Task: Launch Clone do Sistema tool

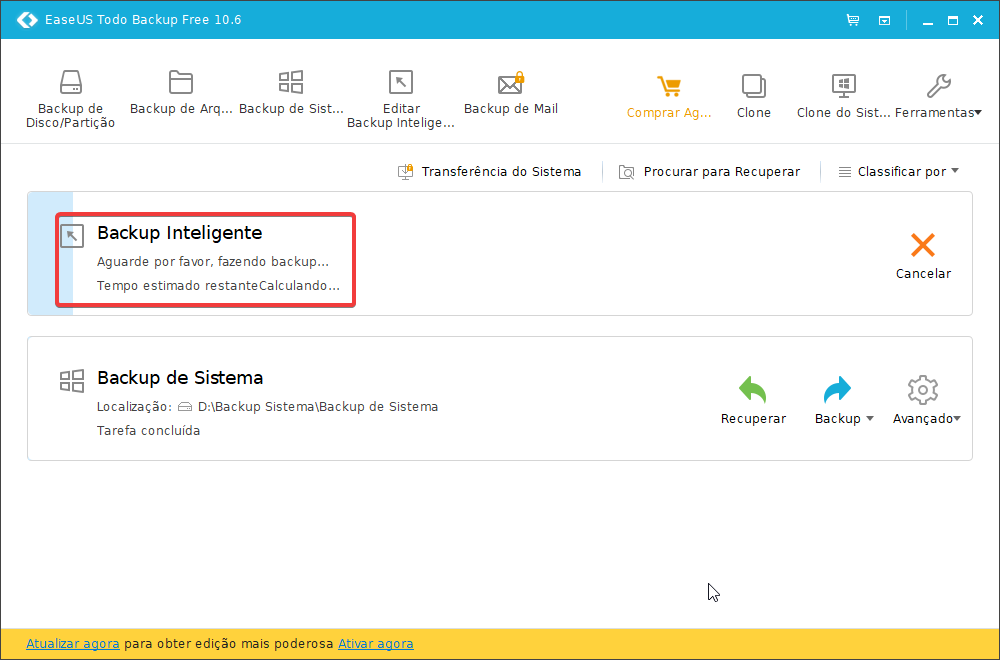Action: [x=843, y=97]
